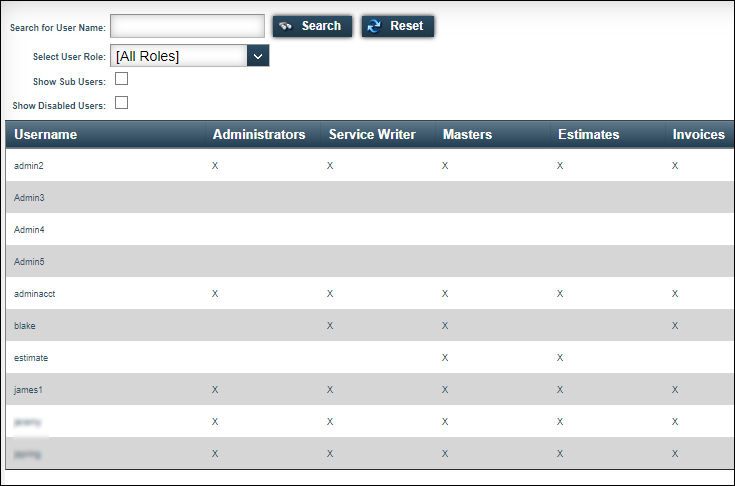Click james1's Invoices X mark
Viewport: 735px width, 486px height.
click(x=675, y=389)
